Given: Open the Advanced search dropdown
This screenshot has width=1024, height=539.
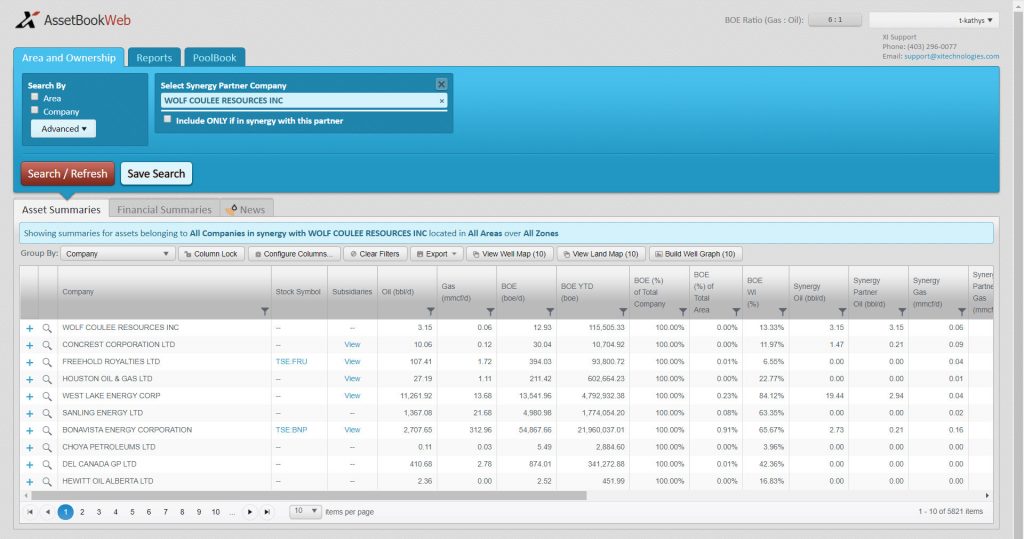Looking at the screenshot, I should pos(63,129).
